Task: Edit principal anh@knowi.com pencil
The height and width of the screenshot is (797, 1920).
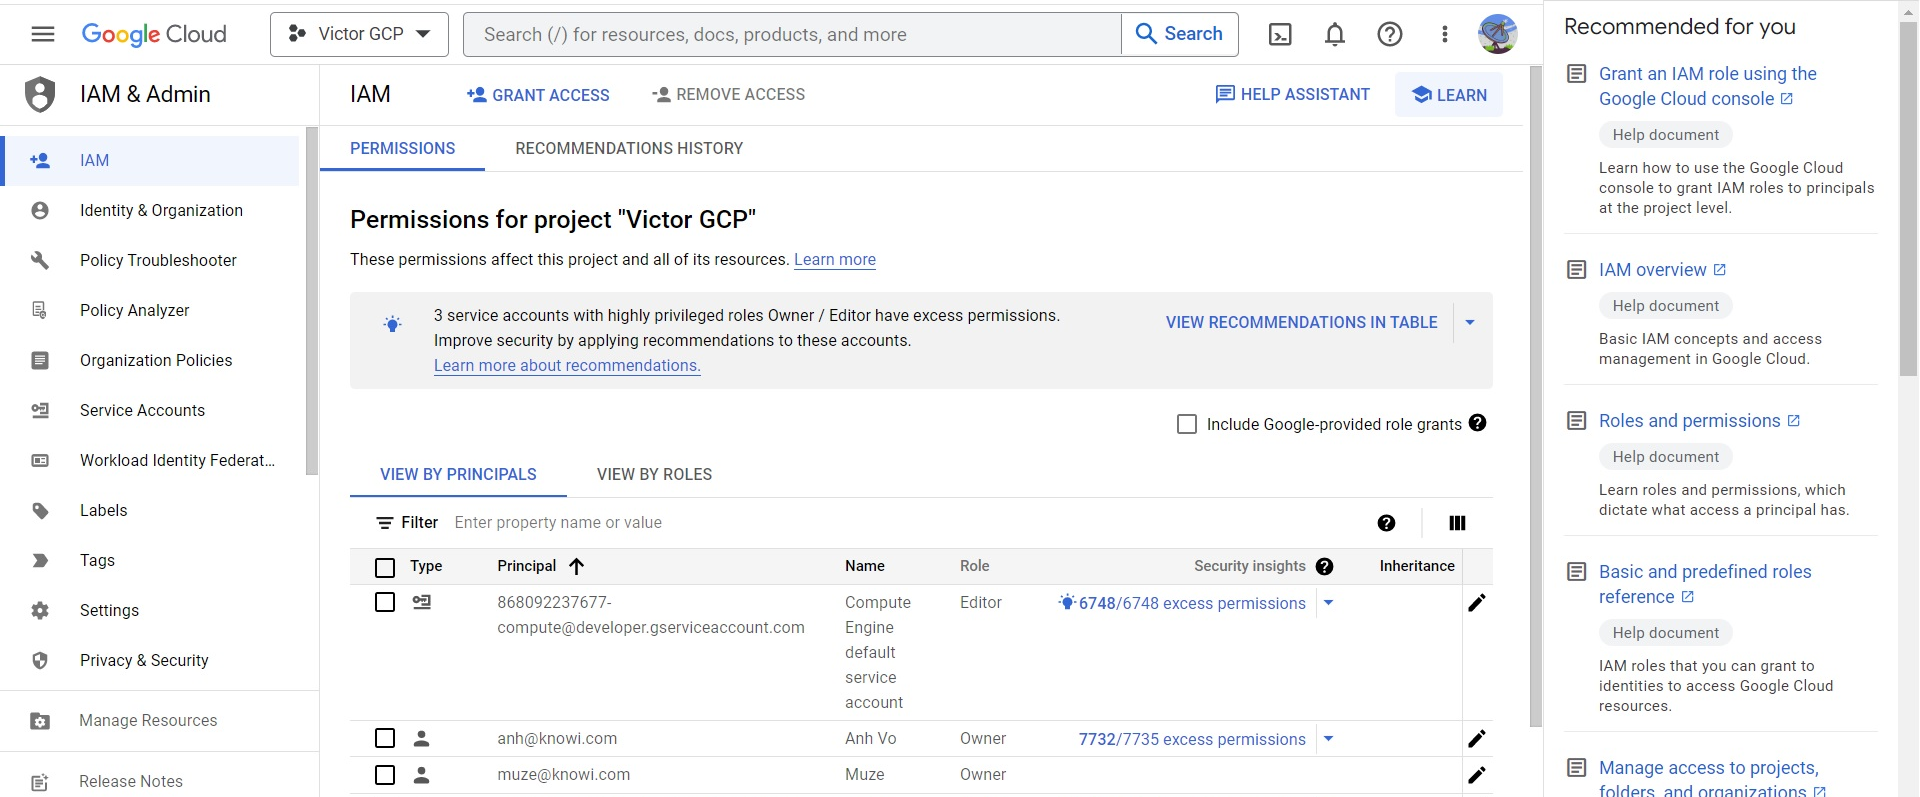Action: tap(1477, 738)
